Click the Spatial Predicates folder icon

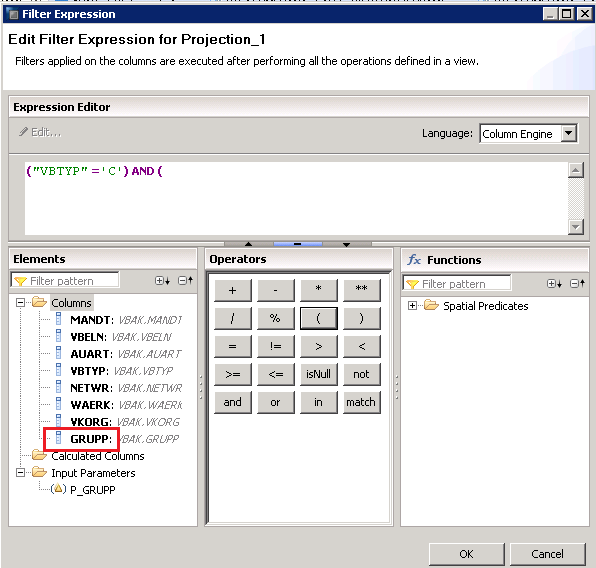tap(431, 305)
